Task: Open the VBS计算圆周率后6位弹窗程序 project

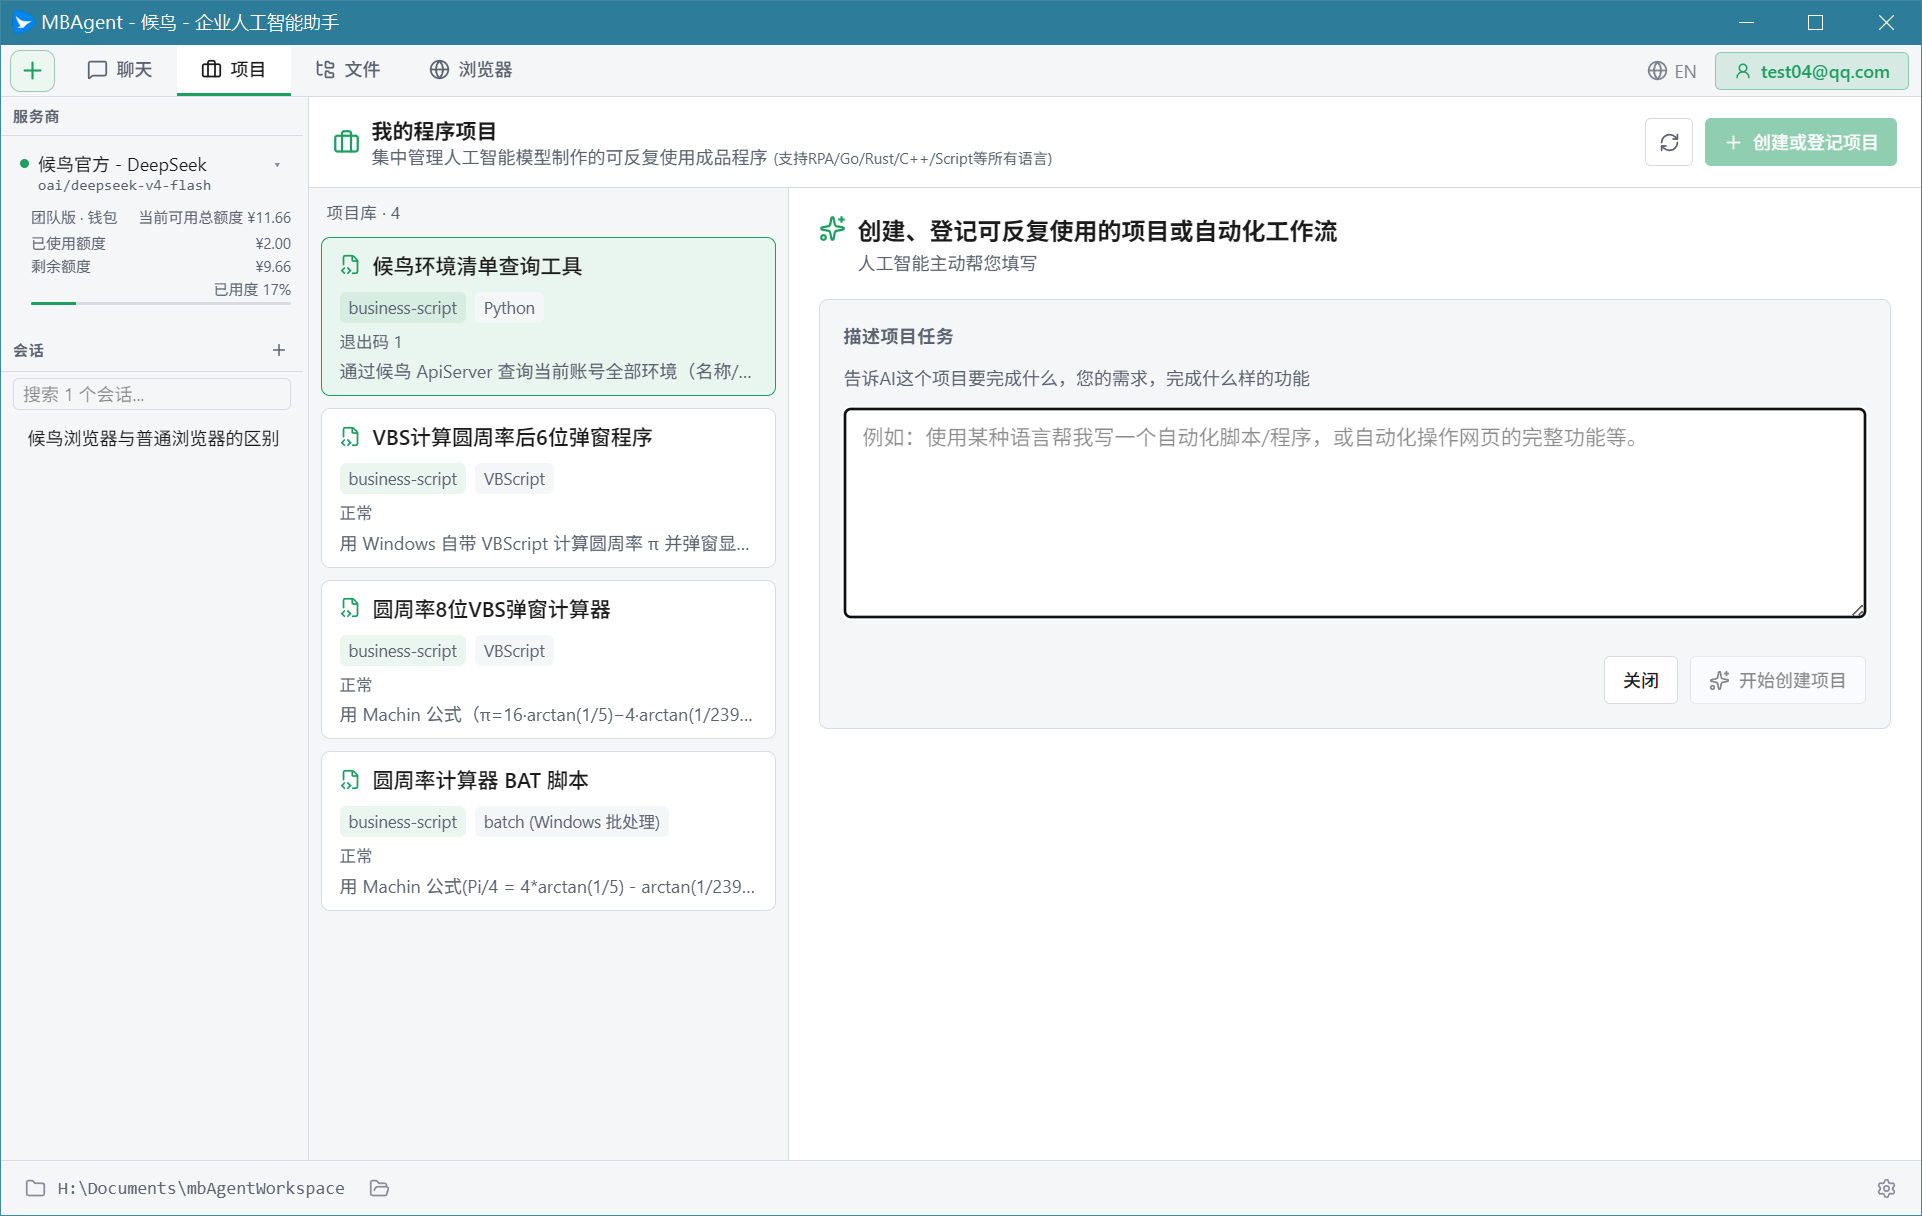Action: tap(548, 488)
